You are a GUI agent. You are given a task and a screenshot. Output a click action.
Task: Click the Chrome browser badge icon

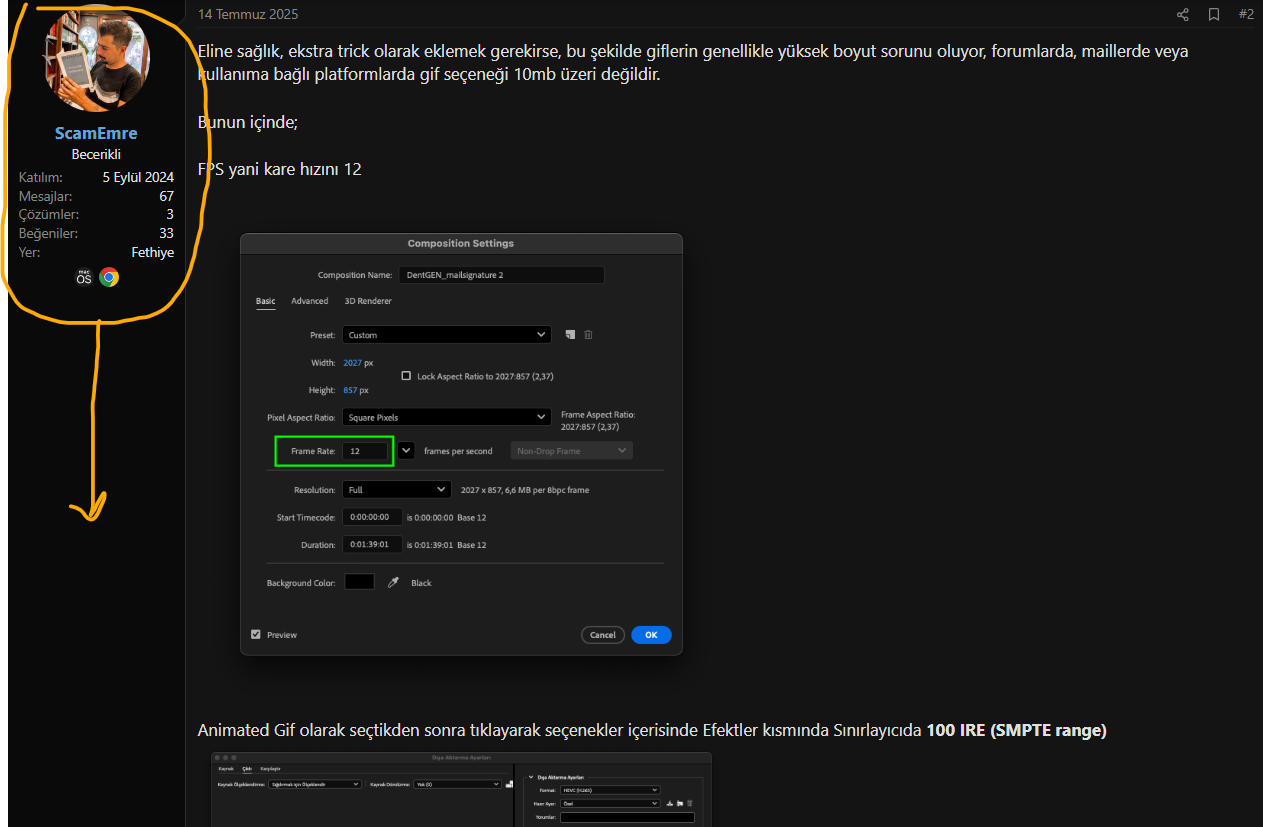(x=109, y=277)
